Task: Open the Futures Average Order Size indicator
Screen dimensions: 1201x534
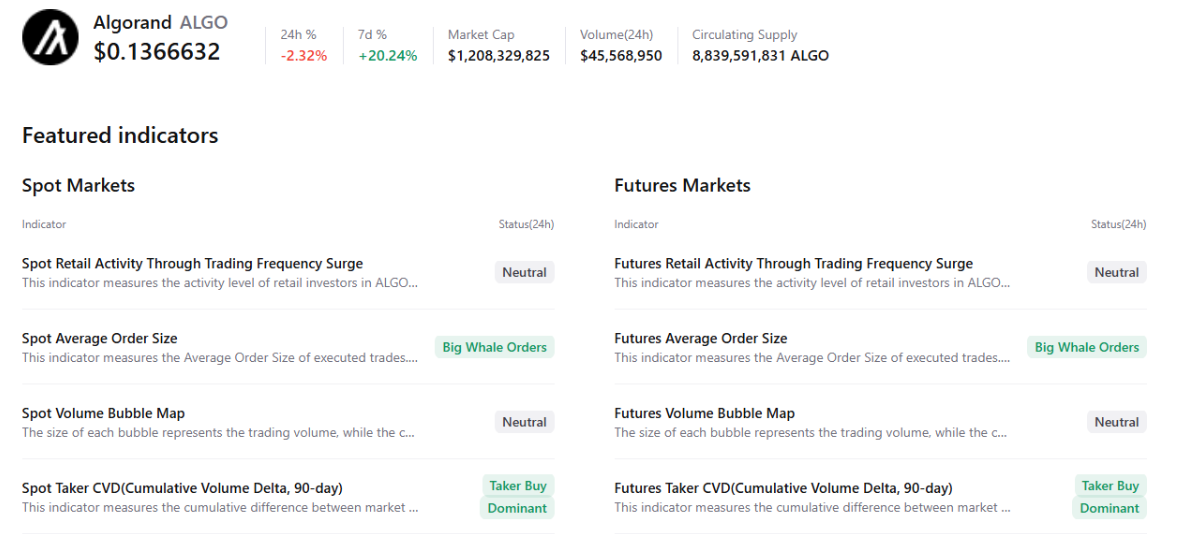Action: click(x=700, y=339)
